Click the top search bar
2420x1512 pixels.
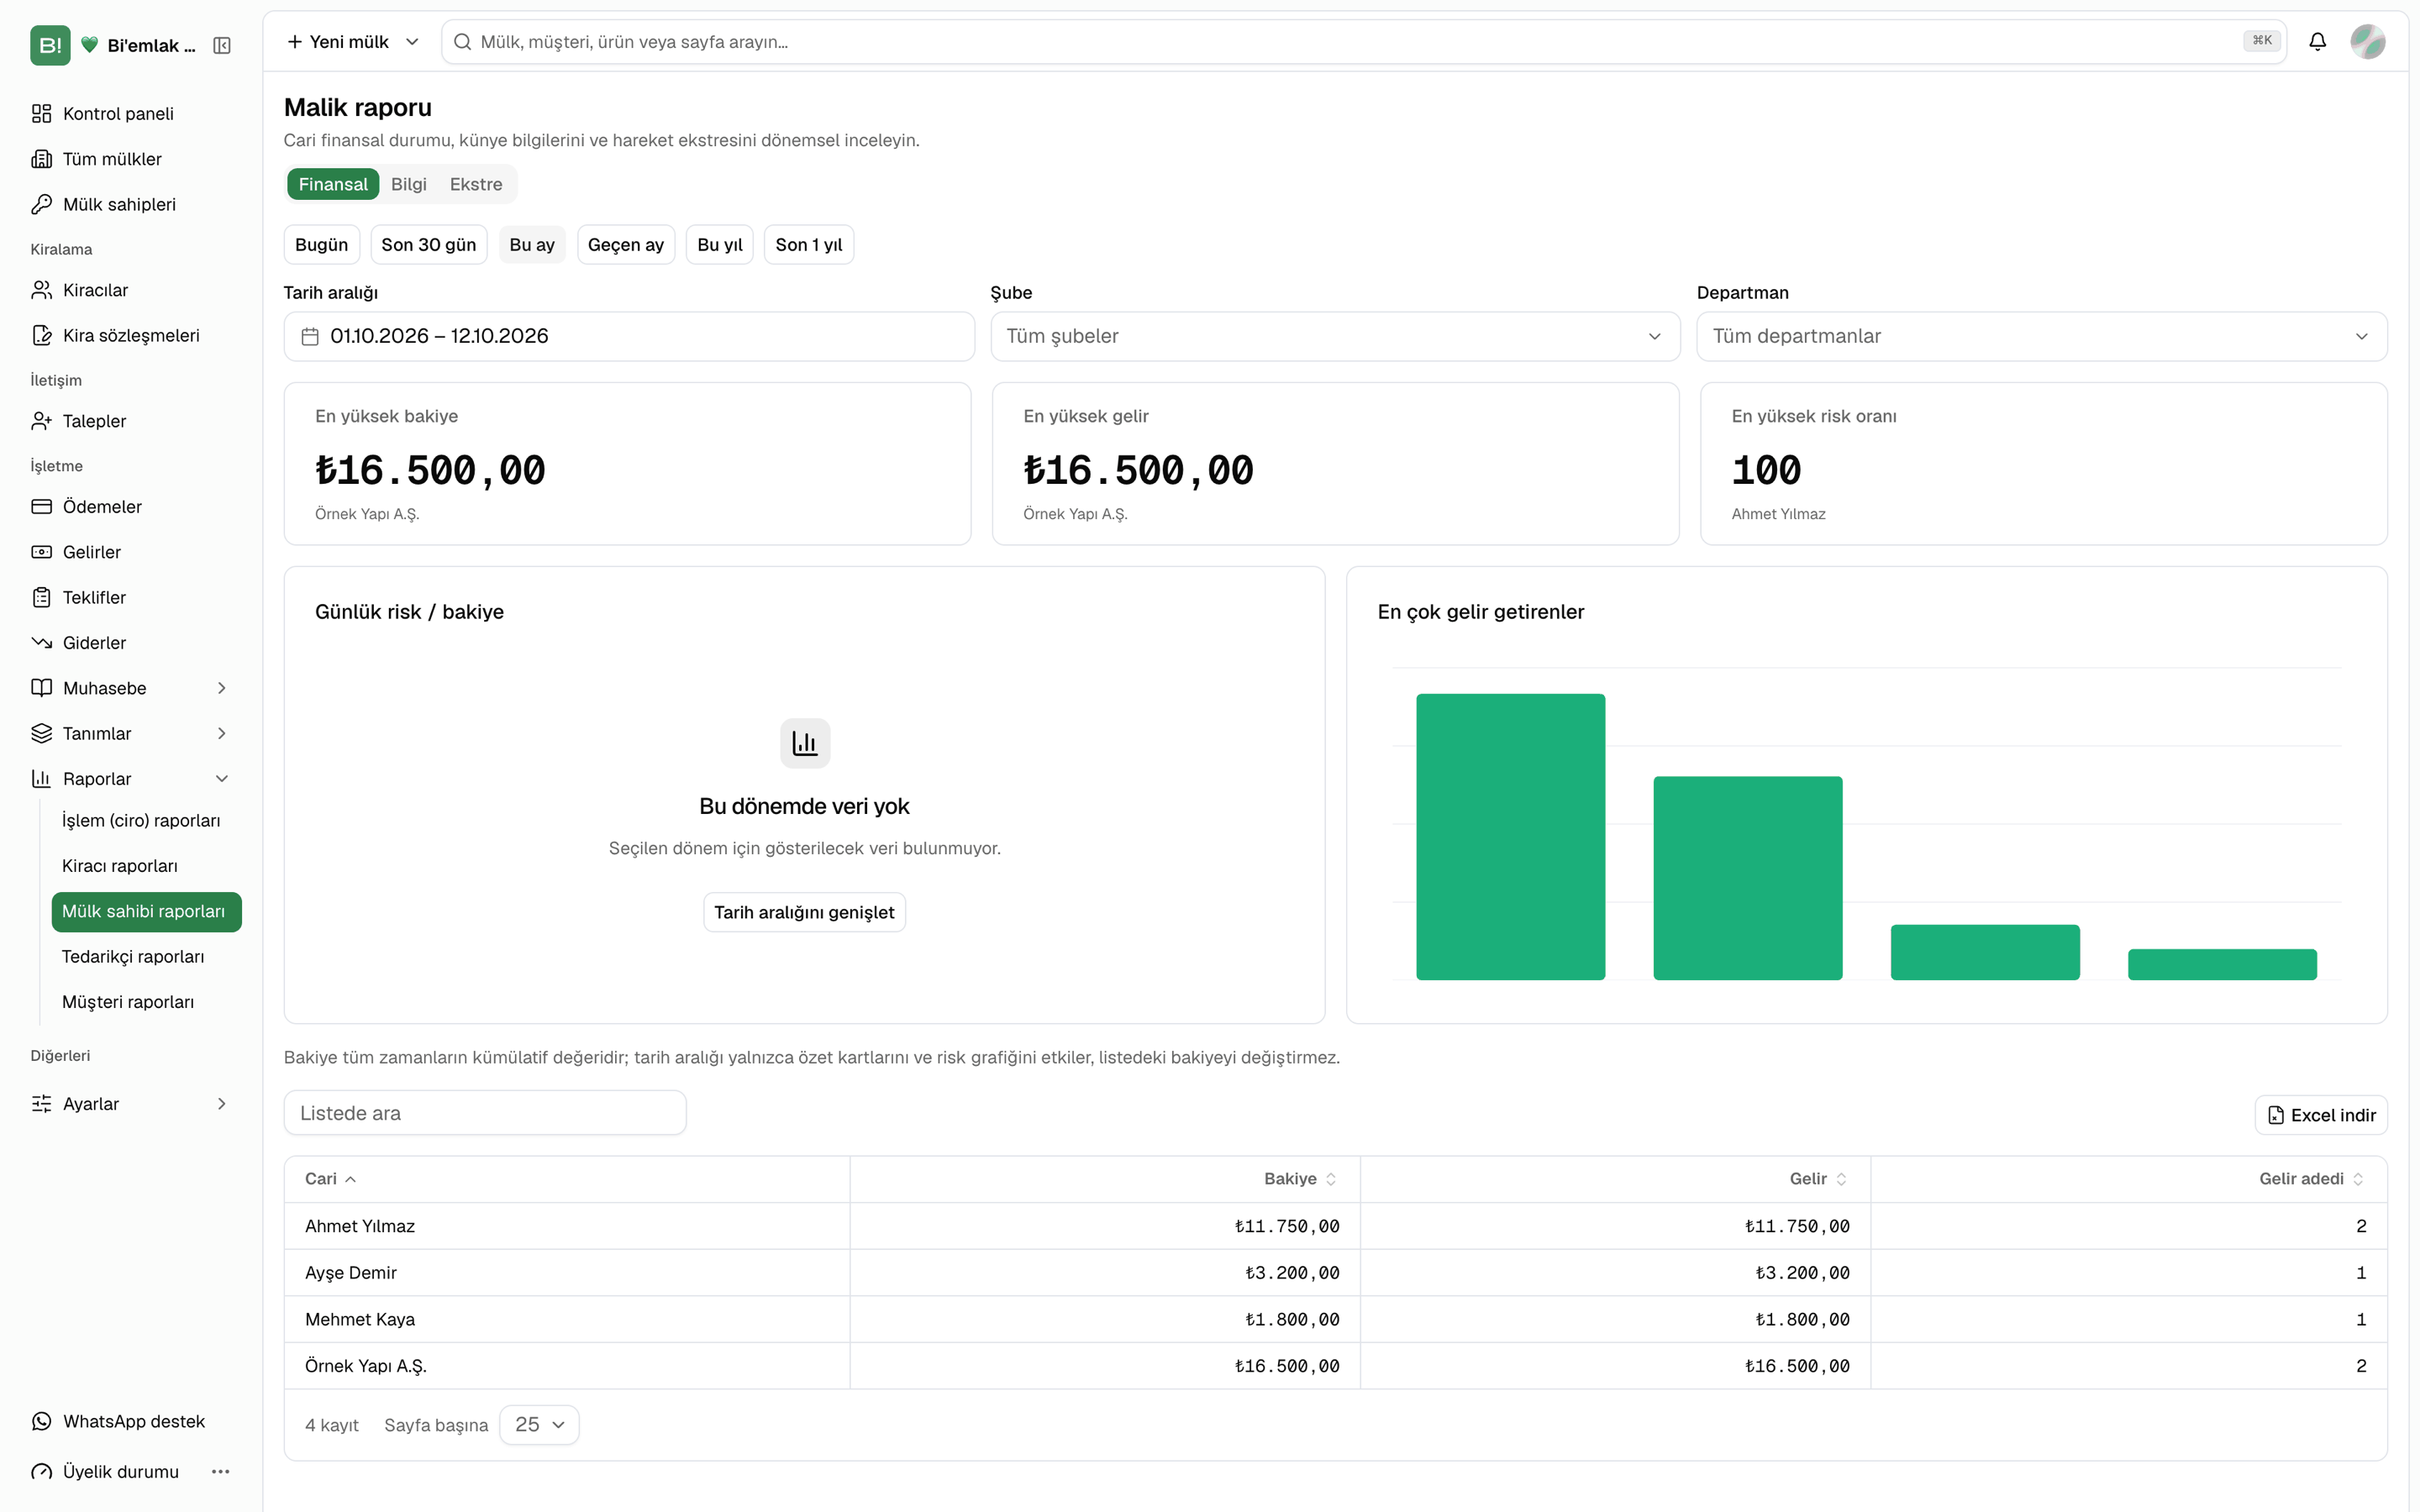(x=1364, y=42)
